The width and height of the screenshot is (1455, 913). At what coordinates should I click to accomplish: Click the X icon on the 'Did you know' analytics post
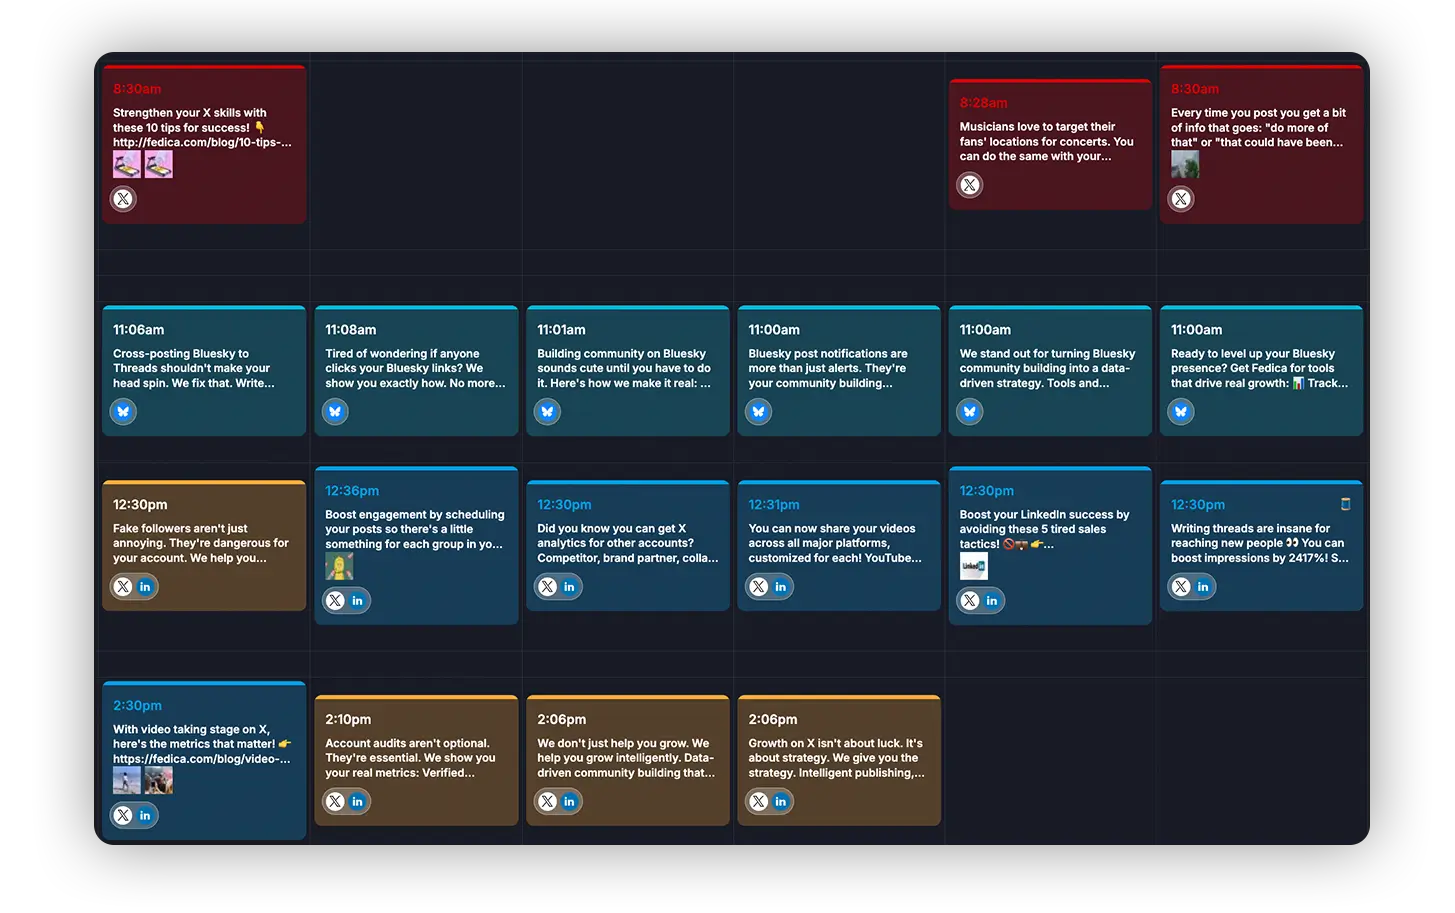coord(547,587)
